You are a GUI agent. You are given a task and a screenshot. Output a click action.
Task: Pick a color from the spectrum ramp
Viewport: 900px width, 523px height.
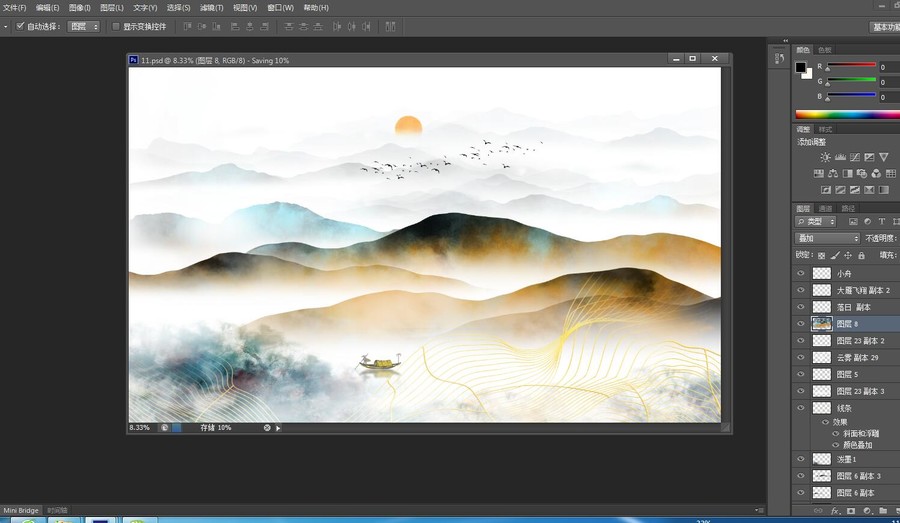[847, 114]
